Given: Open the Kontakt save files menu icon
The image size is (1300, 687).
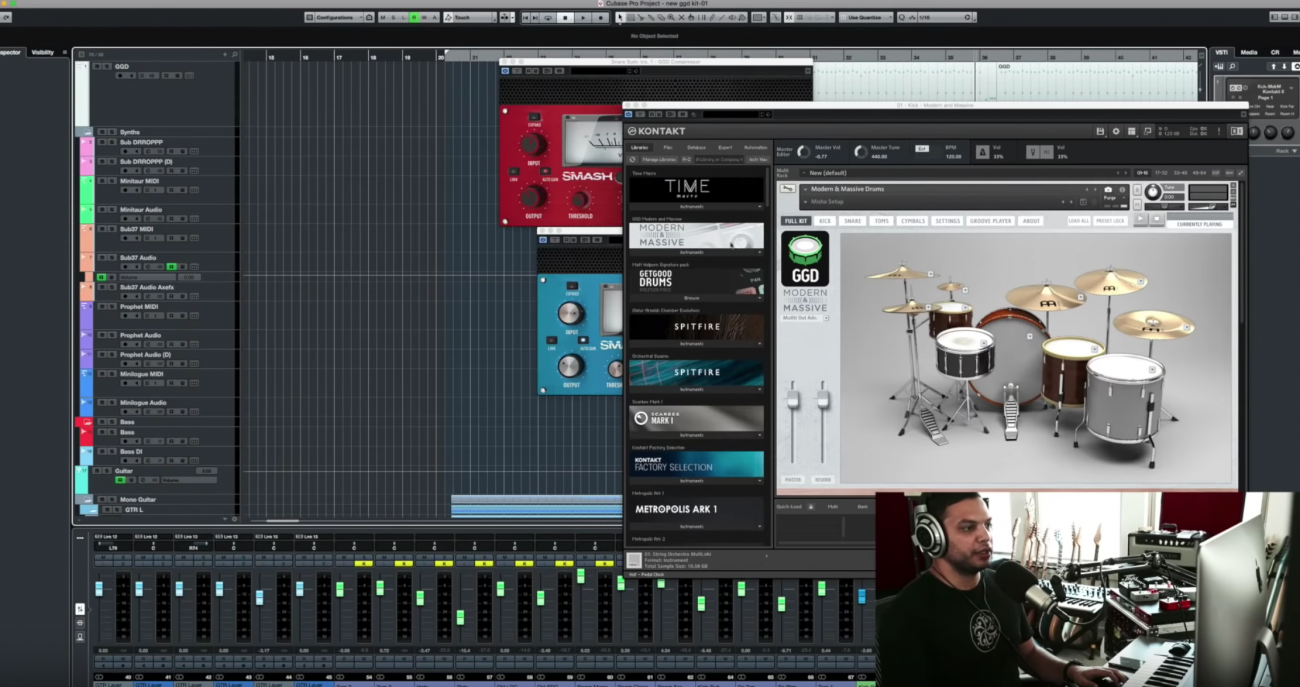Looking at the screenshot, I should 1100,131.
